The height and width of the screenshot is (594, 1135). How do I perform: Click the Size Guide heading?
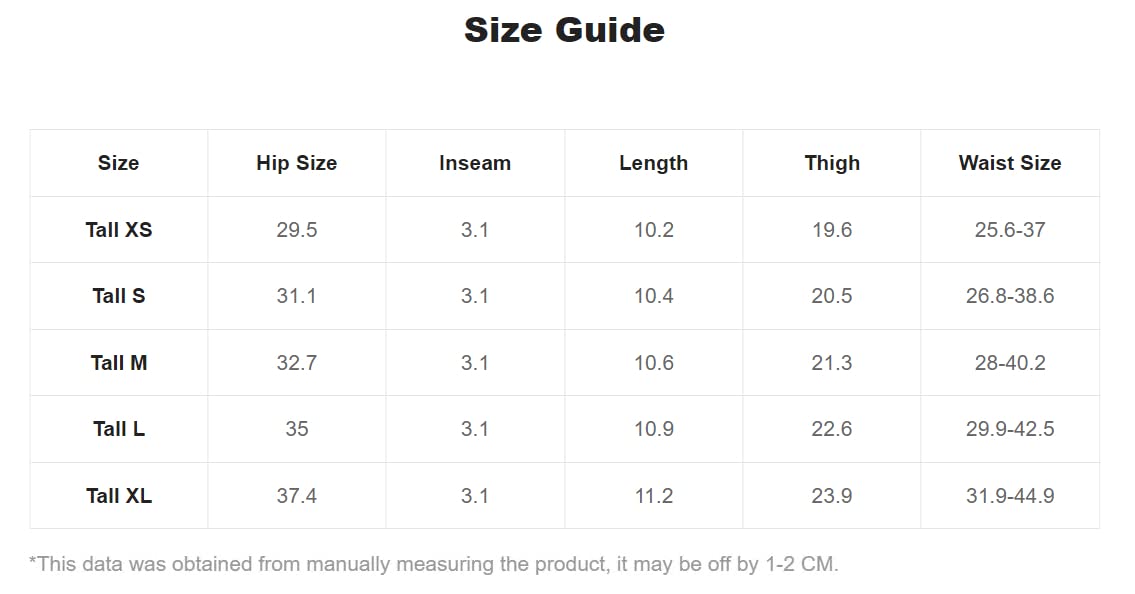pyautogui.click(x=564, y=30)
